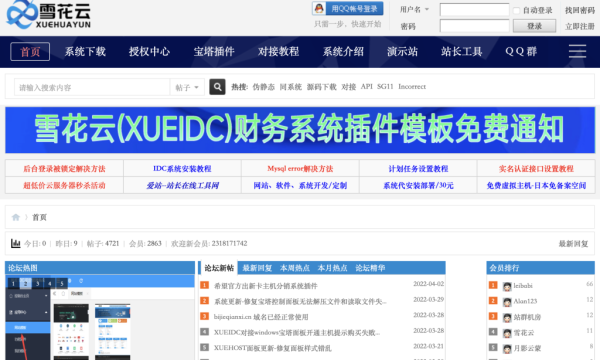Click the 雪花云(XUEIDC) blue banner
This screenshot has width=600, height=360.
300,130
